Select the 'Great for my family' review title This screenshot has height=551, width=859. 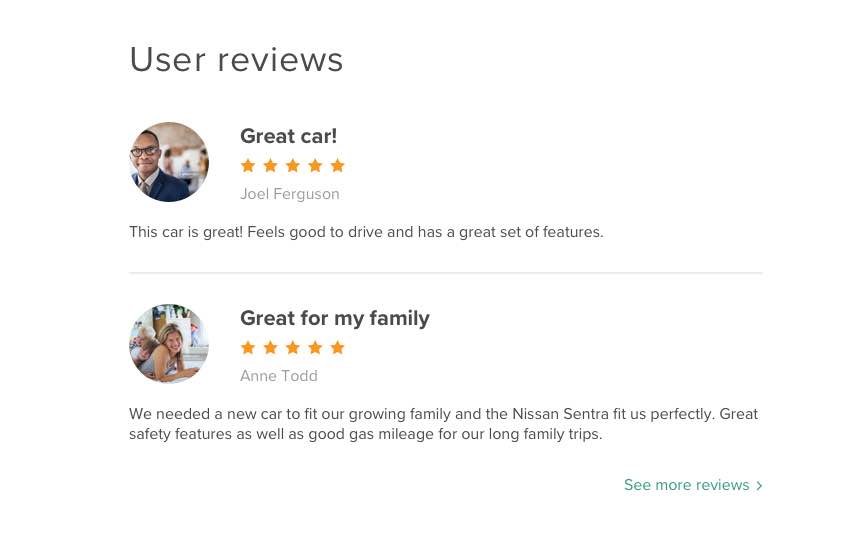[x=335, y=318]
